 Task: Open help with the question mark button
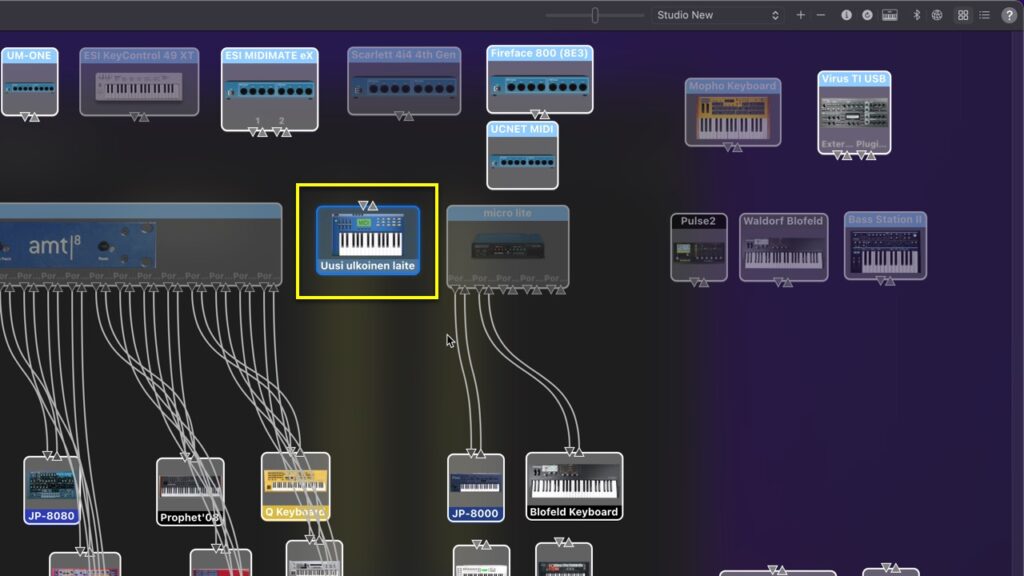click(x=1010, y=15)
